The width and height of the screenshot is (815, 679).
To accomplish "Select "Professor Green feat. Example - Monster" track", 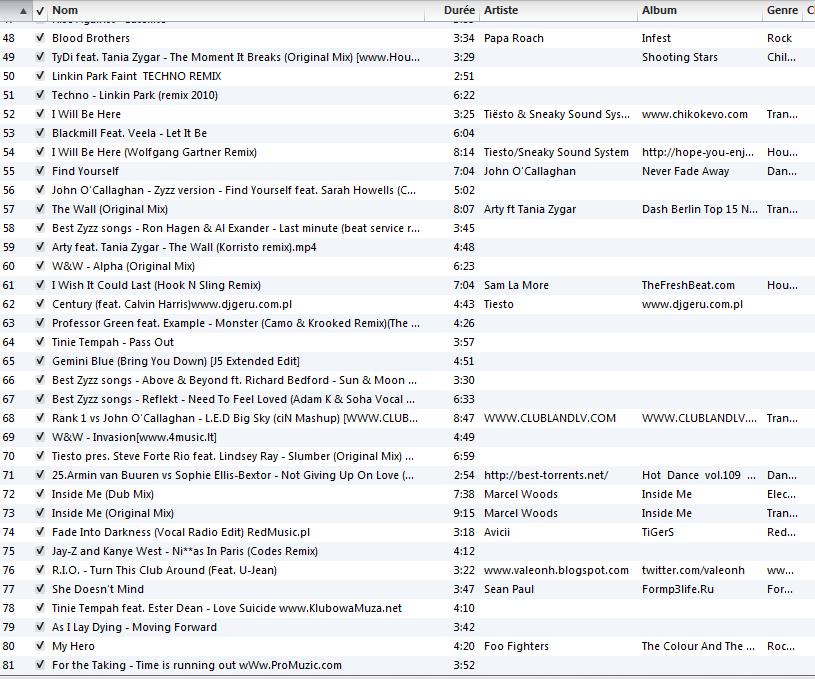I will 236,323.
